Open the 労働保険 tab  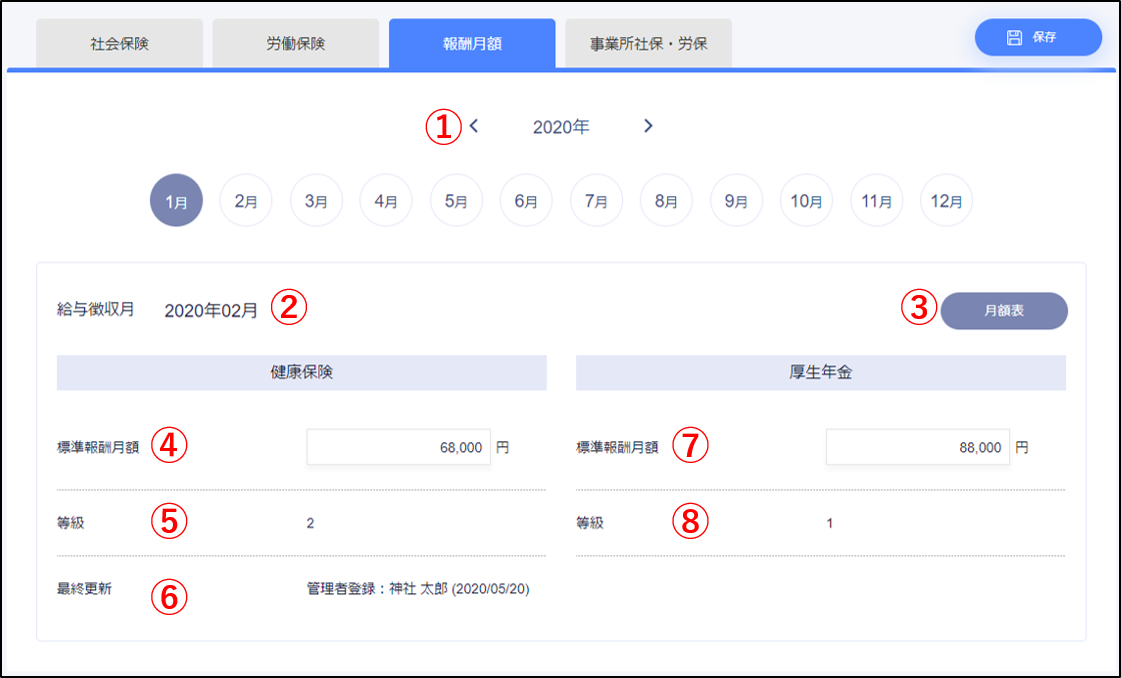tap(296, 44)
